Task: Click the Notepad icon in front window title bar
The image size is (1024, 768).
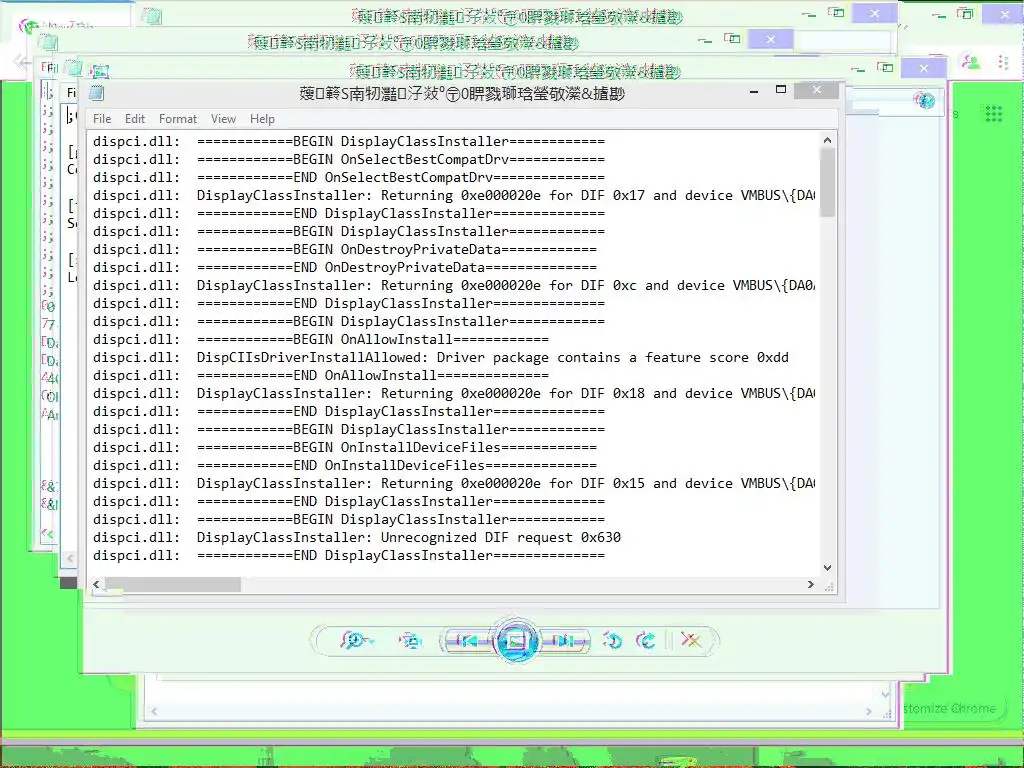Action: click(x=97, y=93)
